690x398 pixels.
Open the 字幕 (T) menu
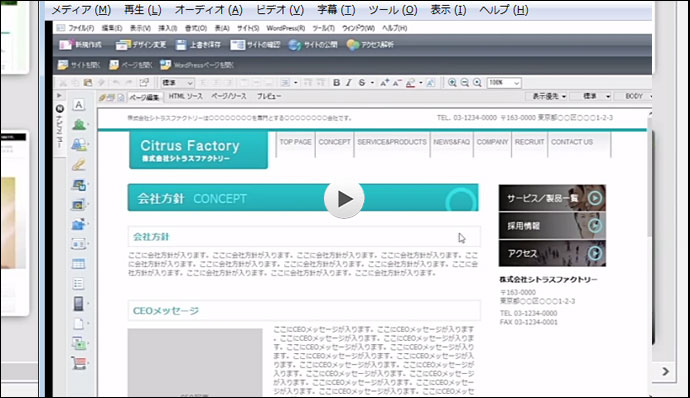[336, 10]
